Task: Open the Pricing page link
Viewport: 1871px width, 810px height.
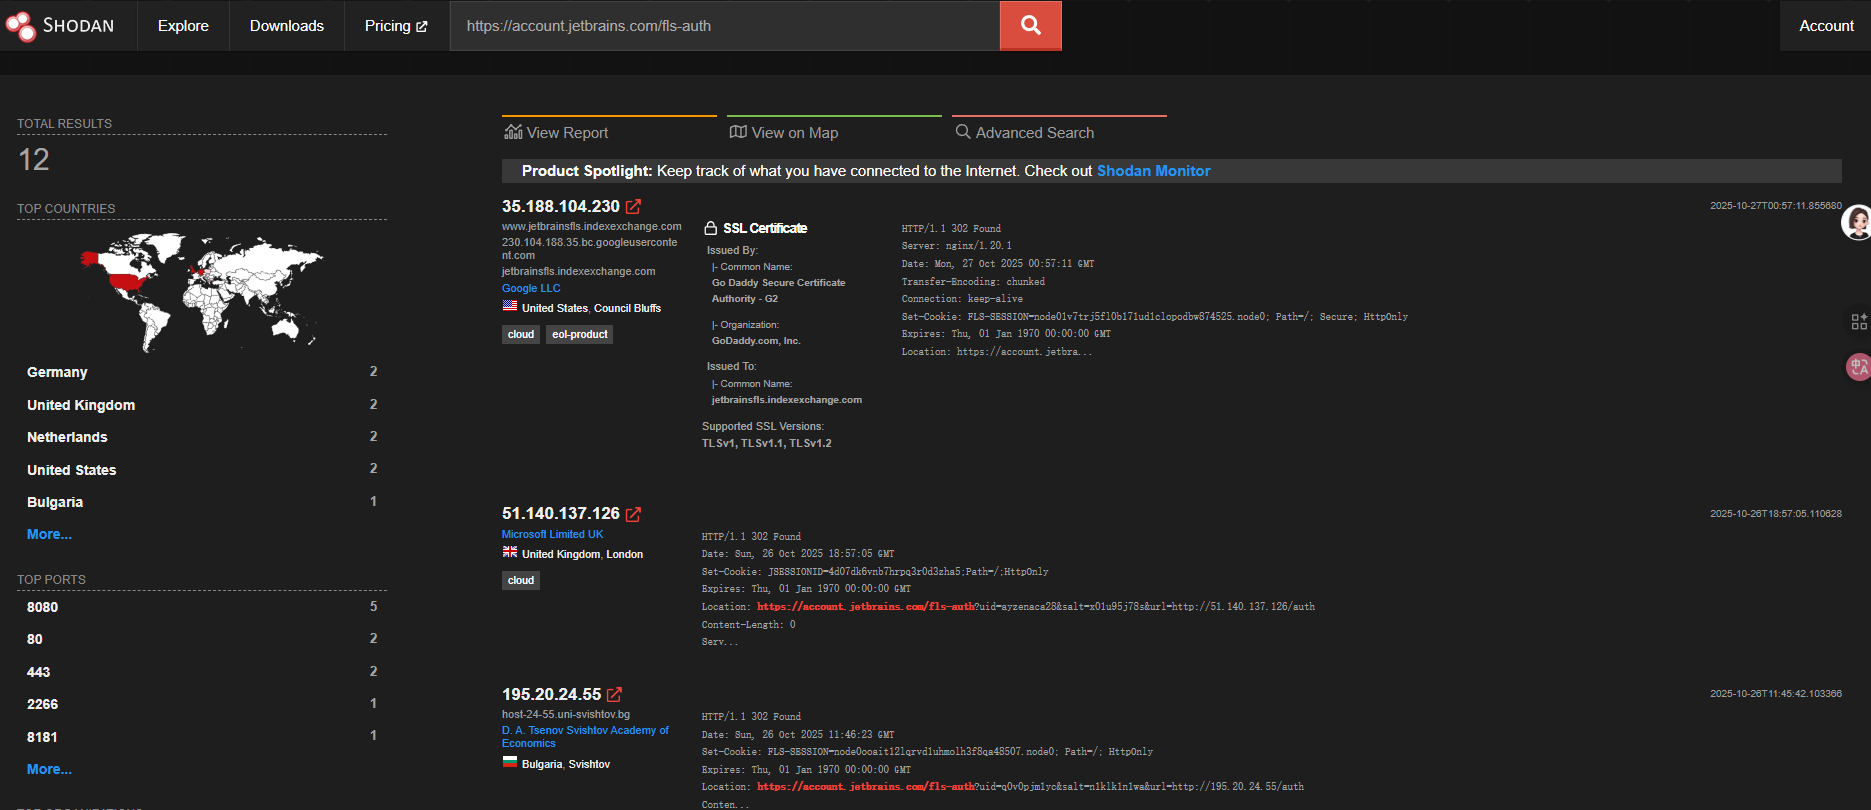Action: click(395, 26)
